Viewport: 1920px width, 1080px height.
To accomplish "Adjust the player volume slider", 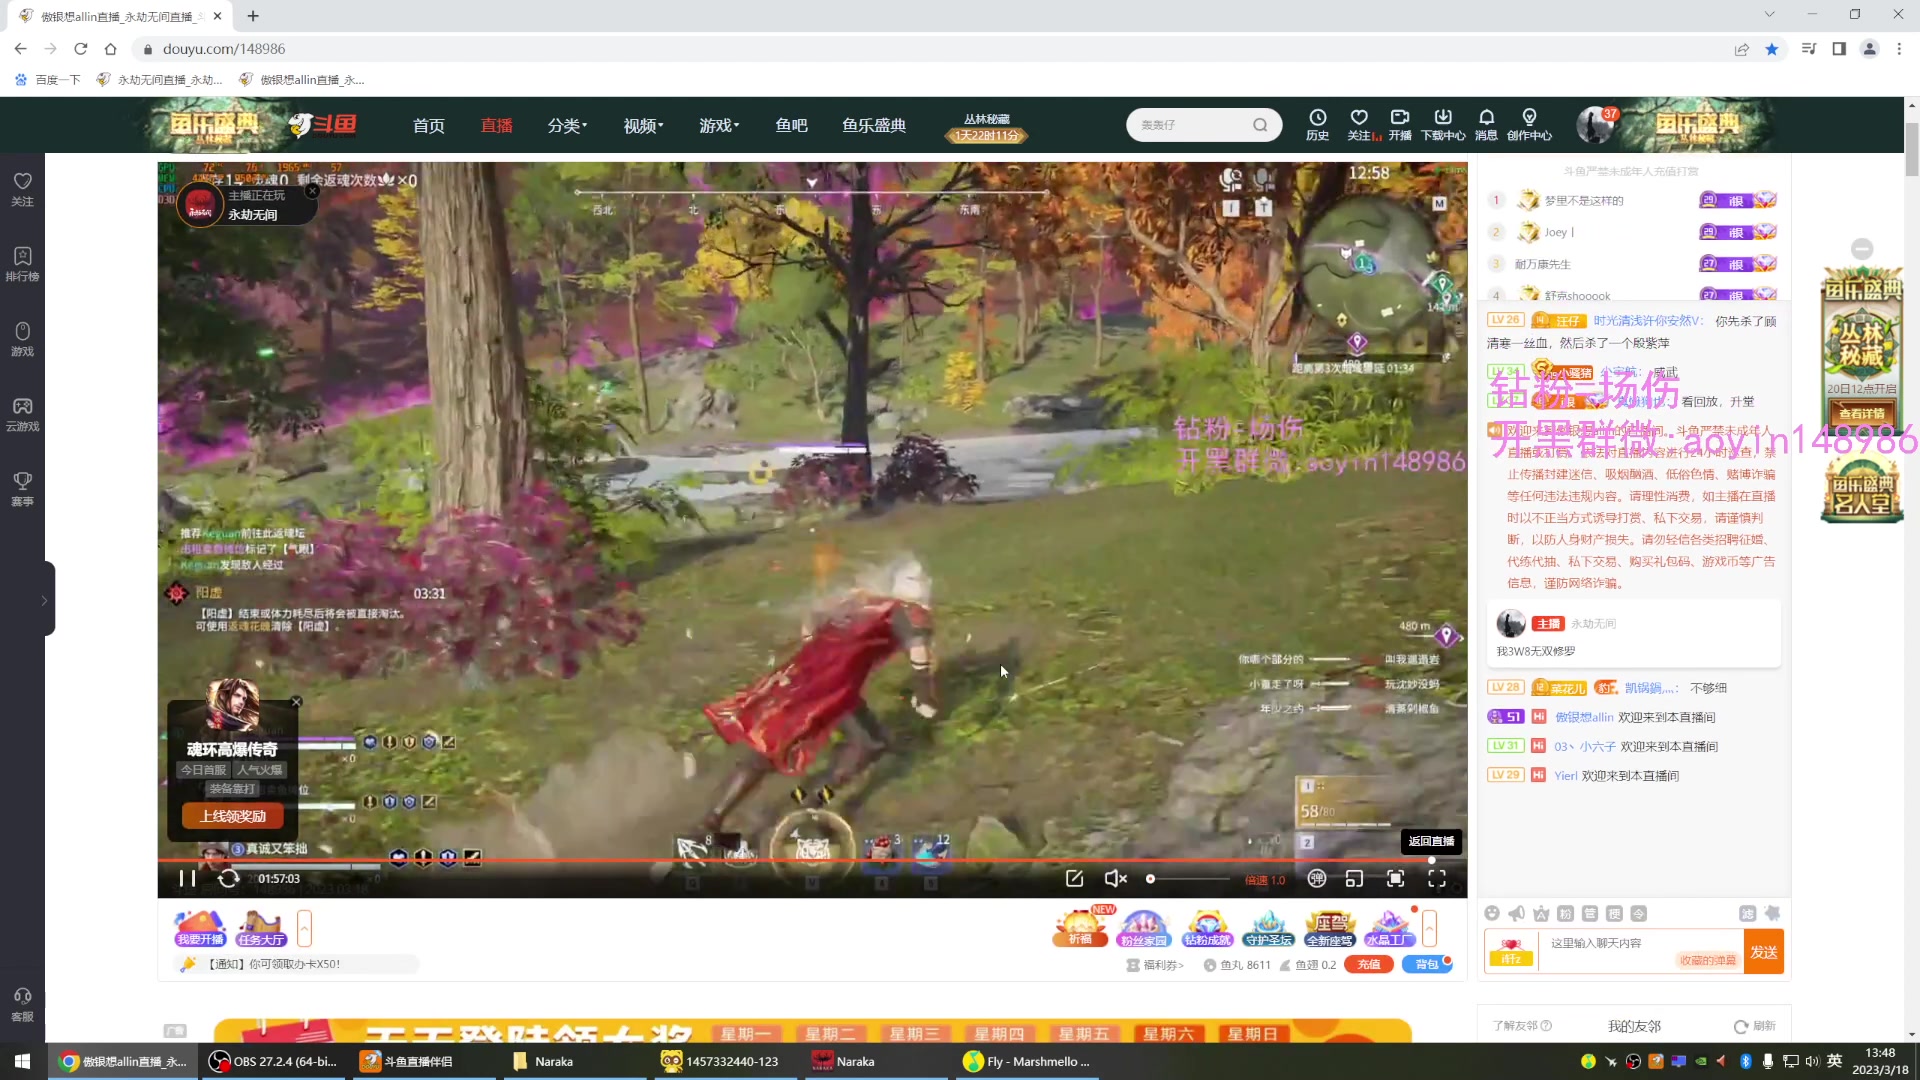I will pyautogui.click(x=1189, y=879).
